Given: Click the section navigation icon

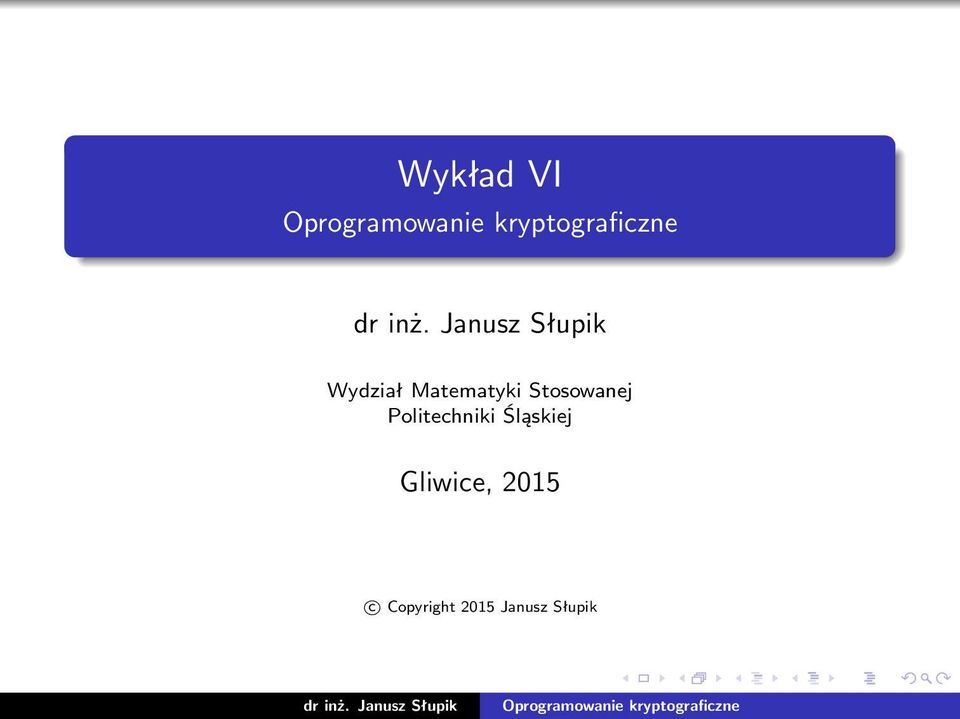Looking at the screenshot, I should (813, 678).
